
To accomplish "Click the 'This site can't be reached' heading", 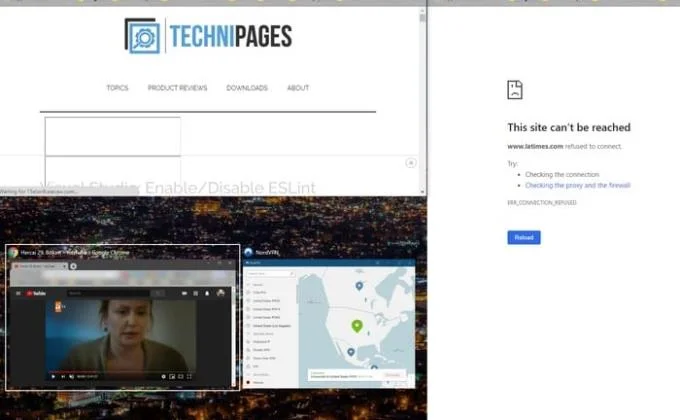I will click(x=569, y=127).
